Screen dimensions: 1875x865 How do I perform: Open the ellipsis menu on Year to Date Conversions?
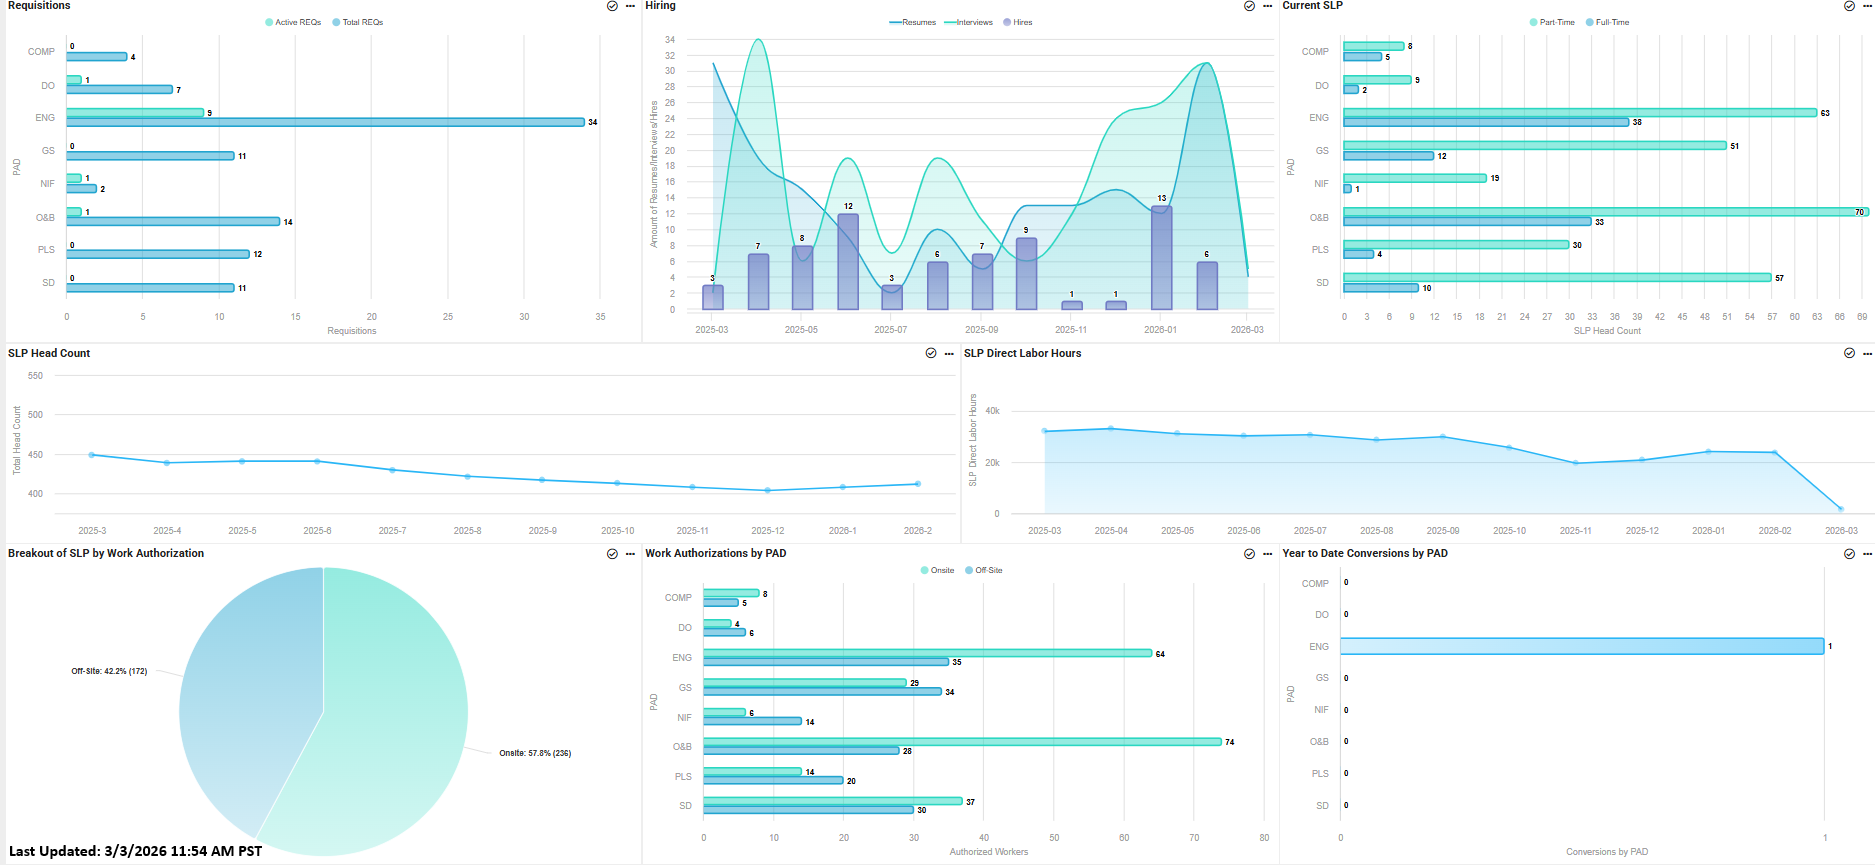(x=1867, y=554)
